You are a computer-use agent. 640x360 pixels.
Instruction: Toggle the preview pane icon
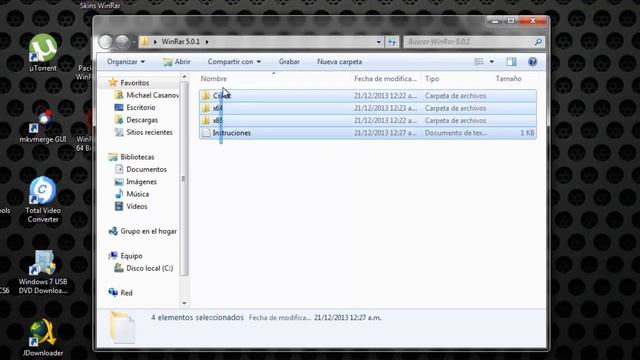point(511,62)
